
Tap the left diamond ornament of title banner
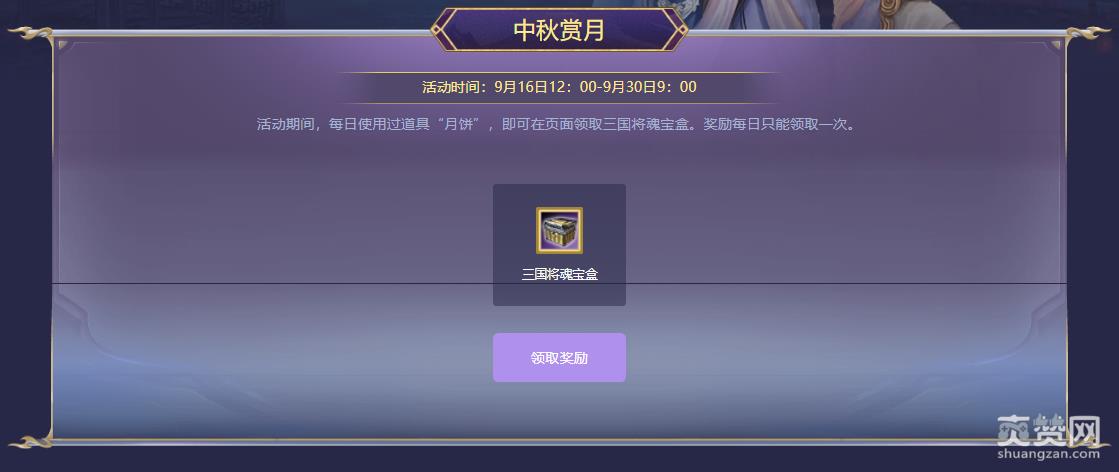click(x=437, y=30)
